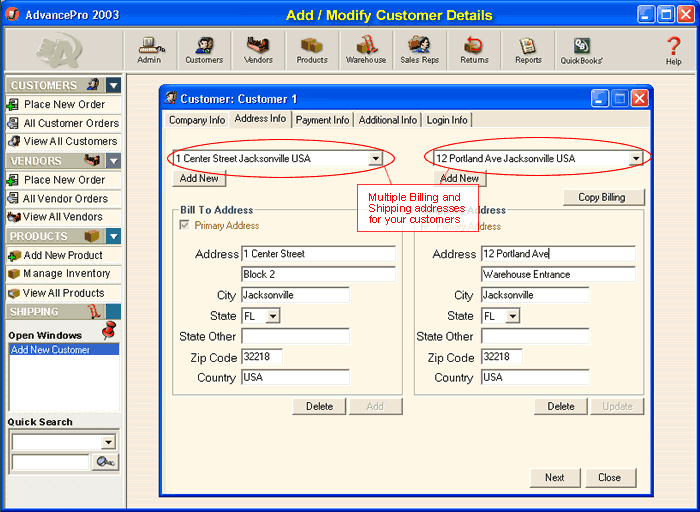Viewport: 700px width, 512px height.
Task: Click the Add button under Bill To Address
Action: click(x=375, y=406)
